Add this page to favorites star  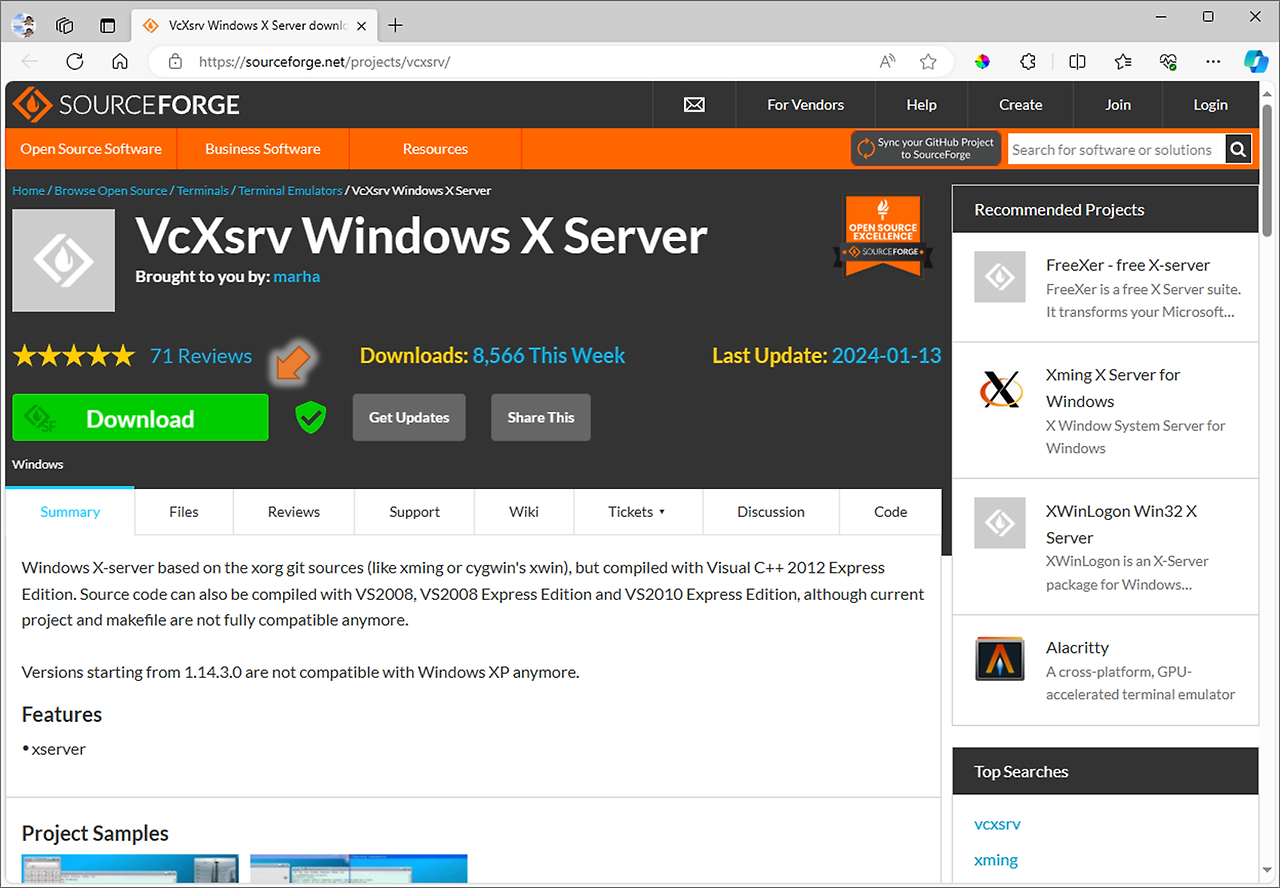pyautogui.click(x=928, y=62)
